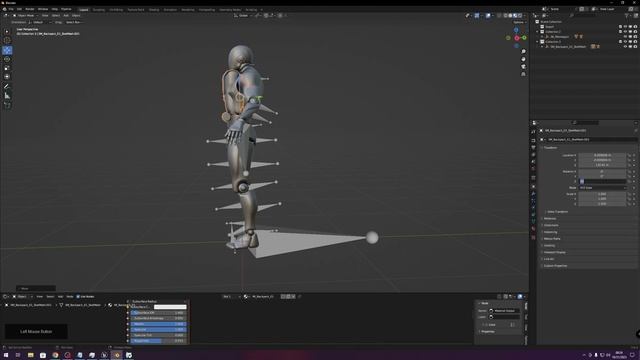This screenshot has width=640, height=360.
Task: Open Material properties tab
Action: pos(533,229)
